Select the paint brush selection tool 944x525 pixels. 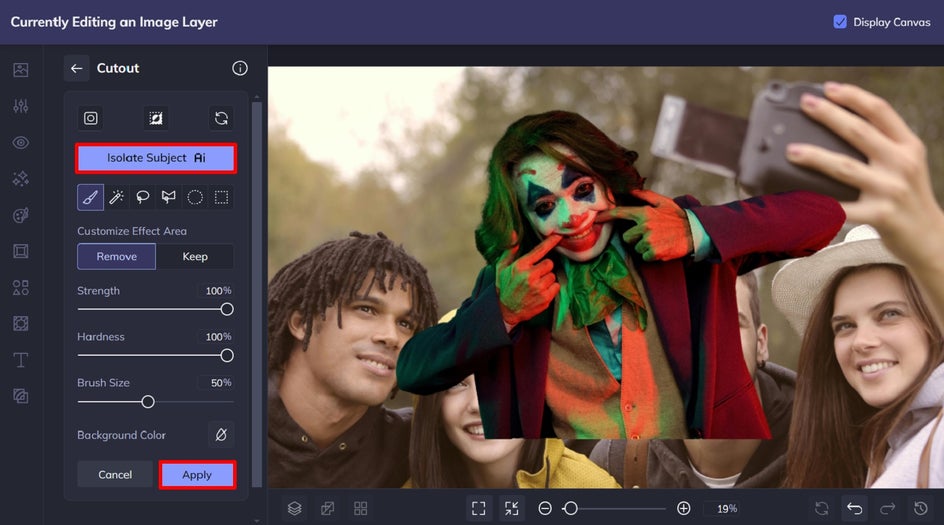coord(90,197)
